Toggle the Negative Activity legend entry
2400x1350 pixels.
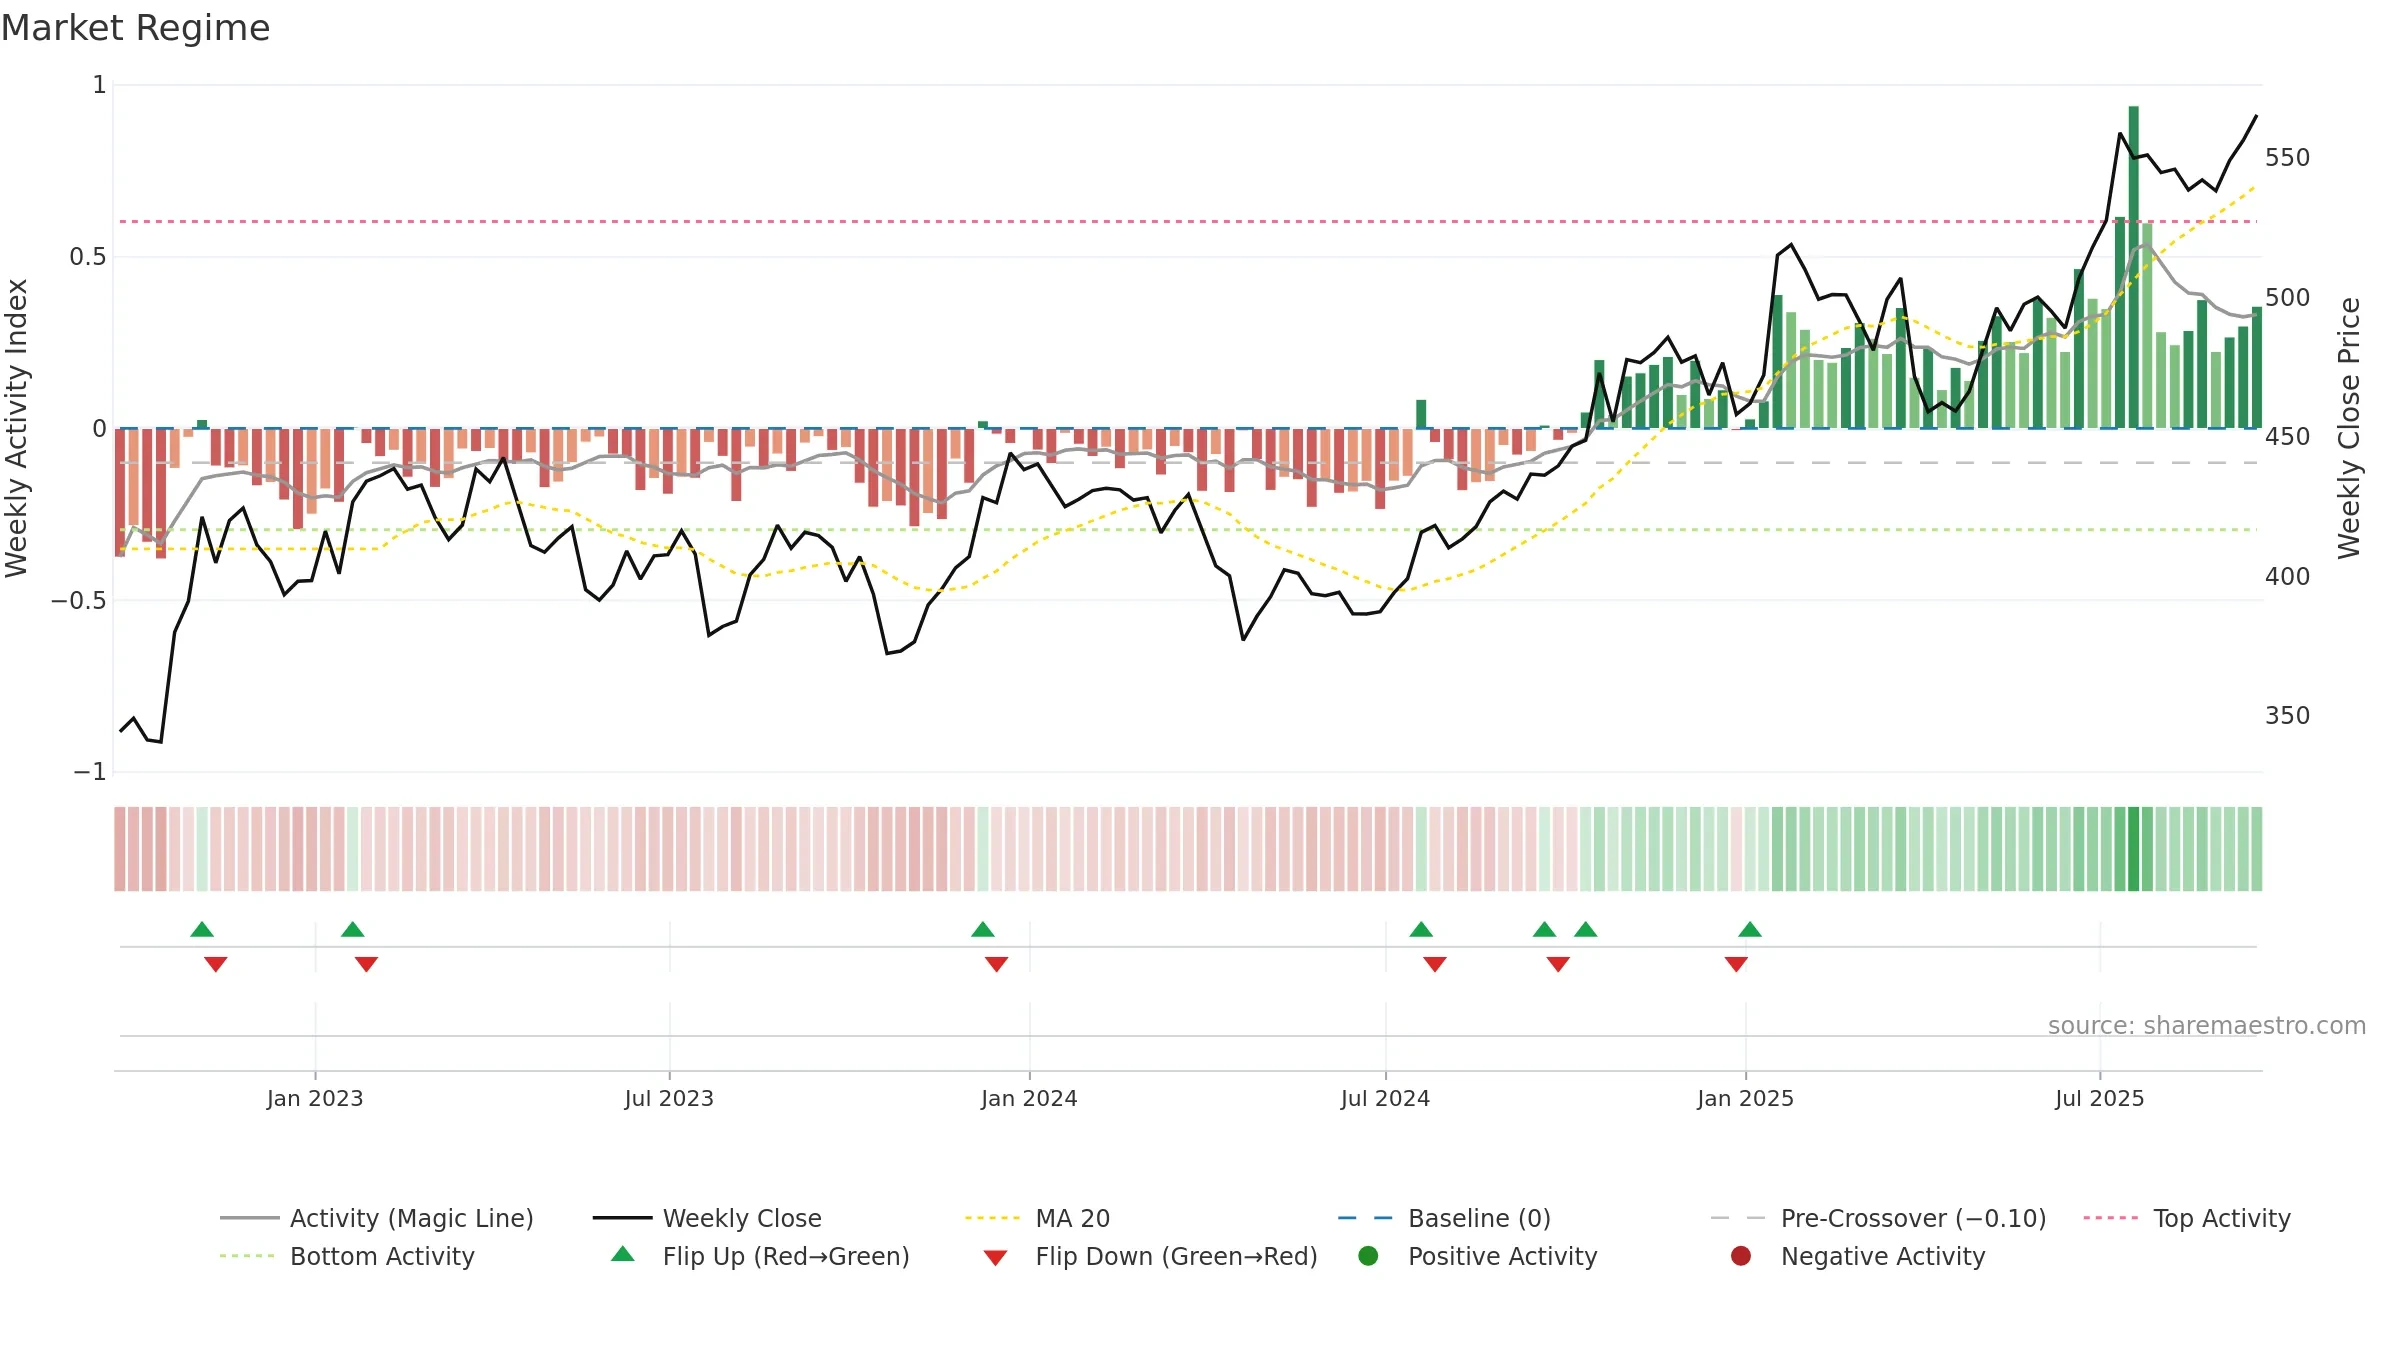(1857, 1256)
